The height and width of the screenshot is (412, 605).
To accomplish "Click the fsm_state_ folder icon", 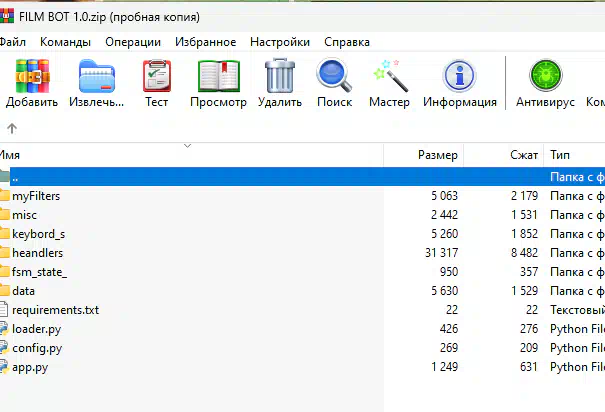I will click(4, 272).
